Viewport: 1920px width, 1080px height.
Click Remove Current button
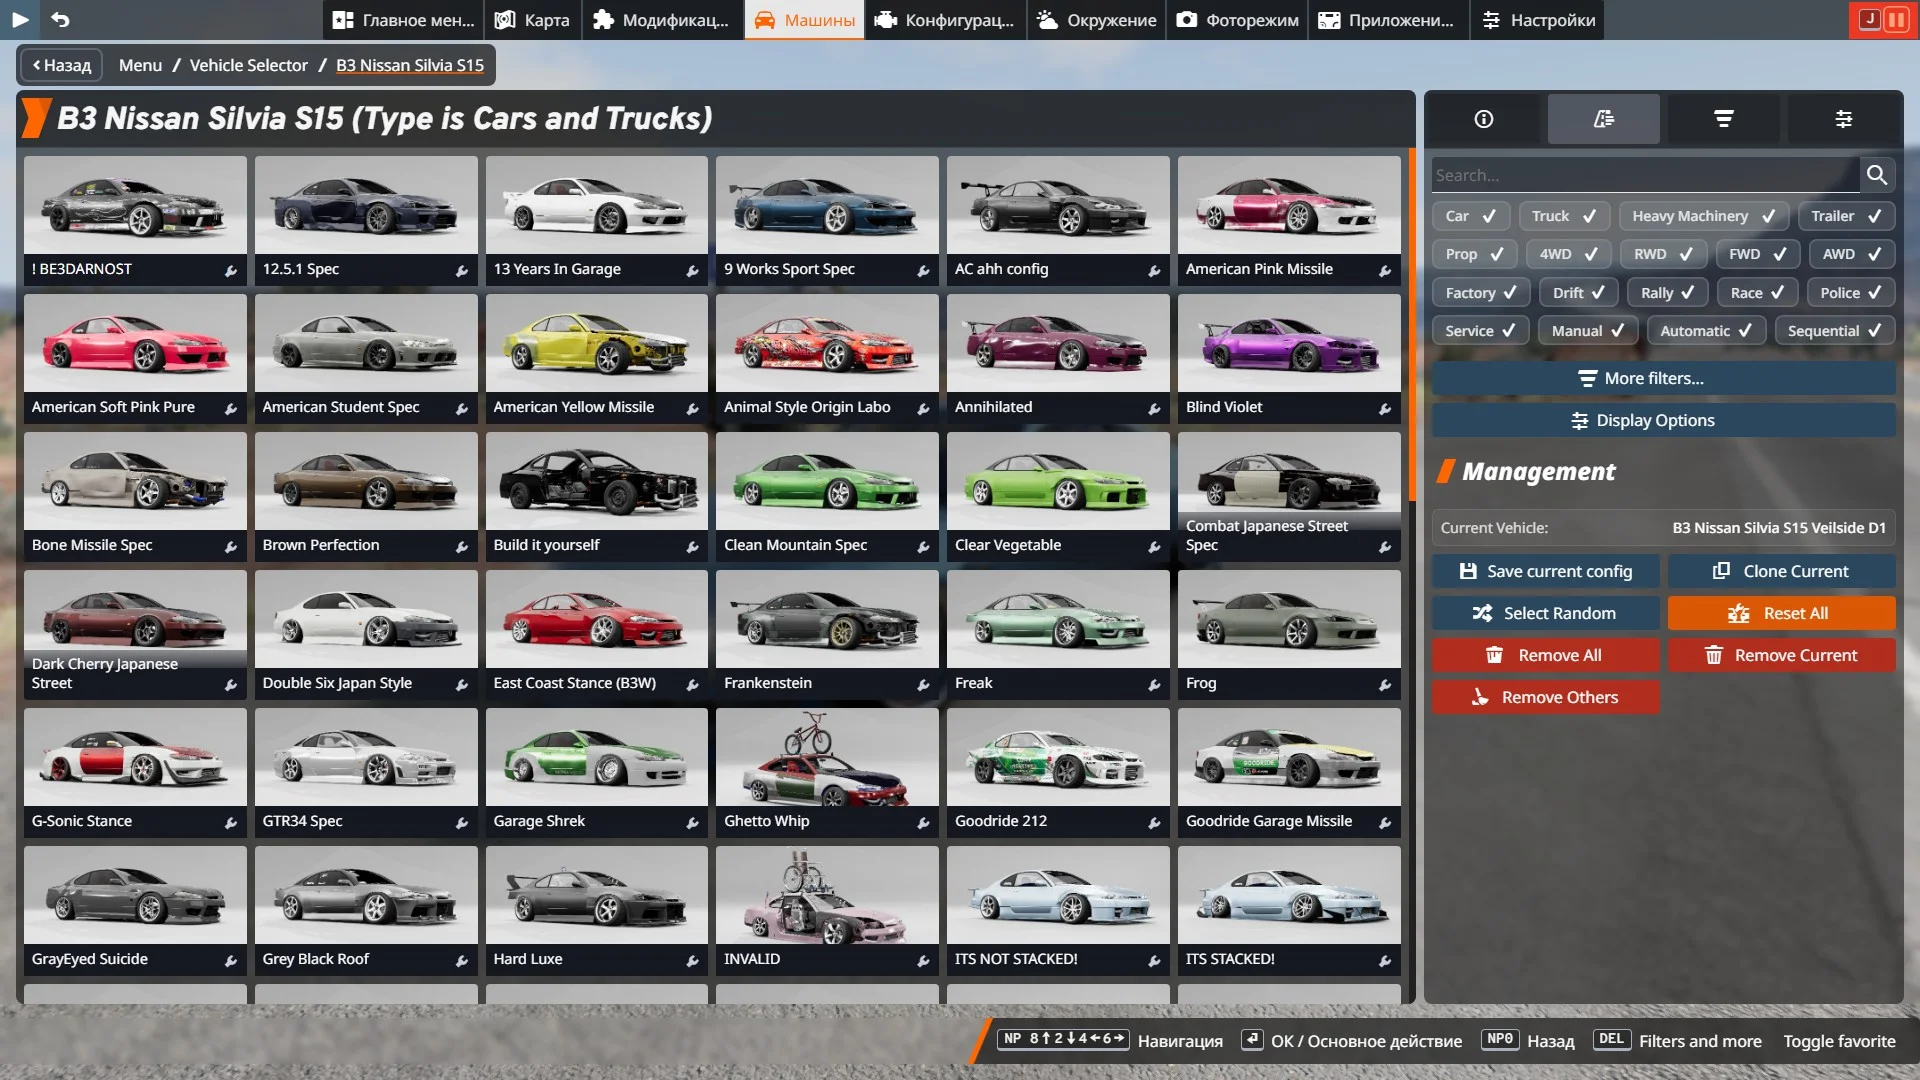(x=1781, y=655)
